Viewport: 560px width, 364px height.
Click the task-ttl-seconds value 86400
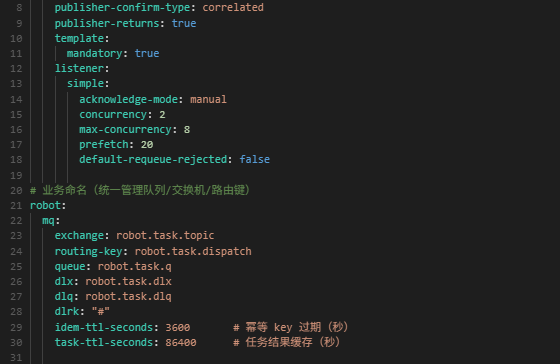pyautogui.click(x=181, y=343)
